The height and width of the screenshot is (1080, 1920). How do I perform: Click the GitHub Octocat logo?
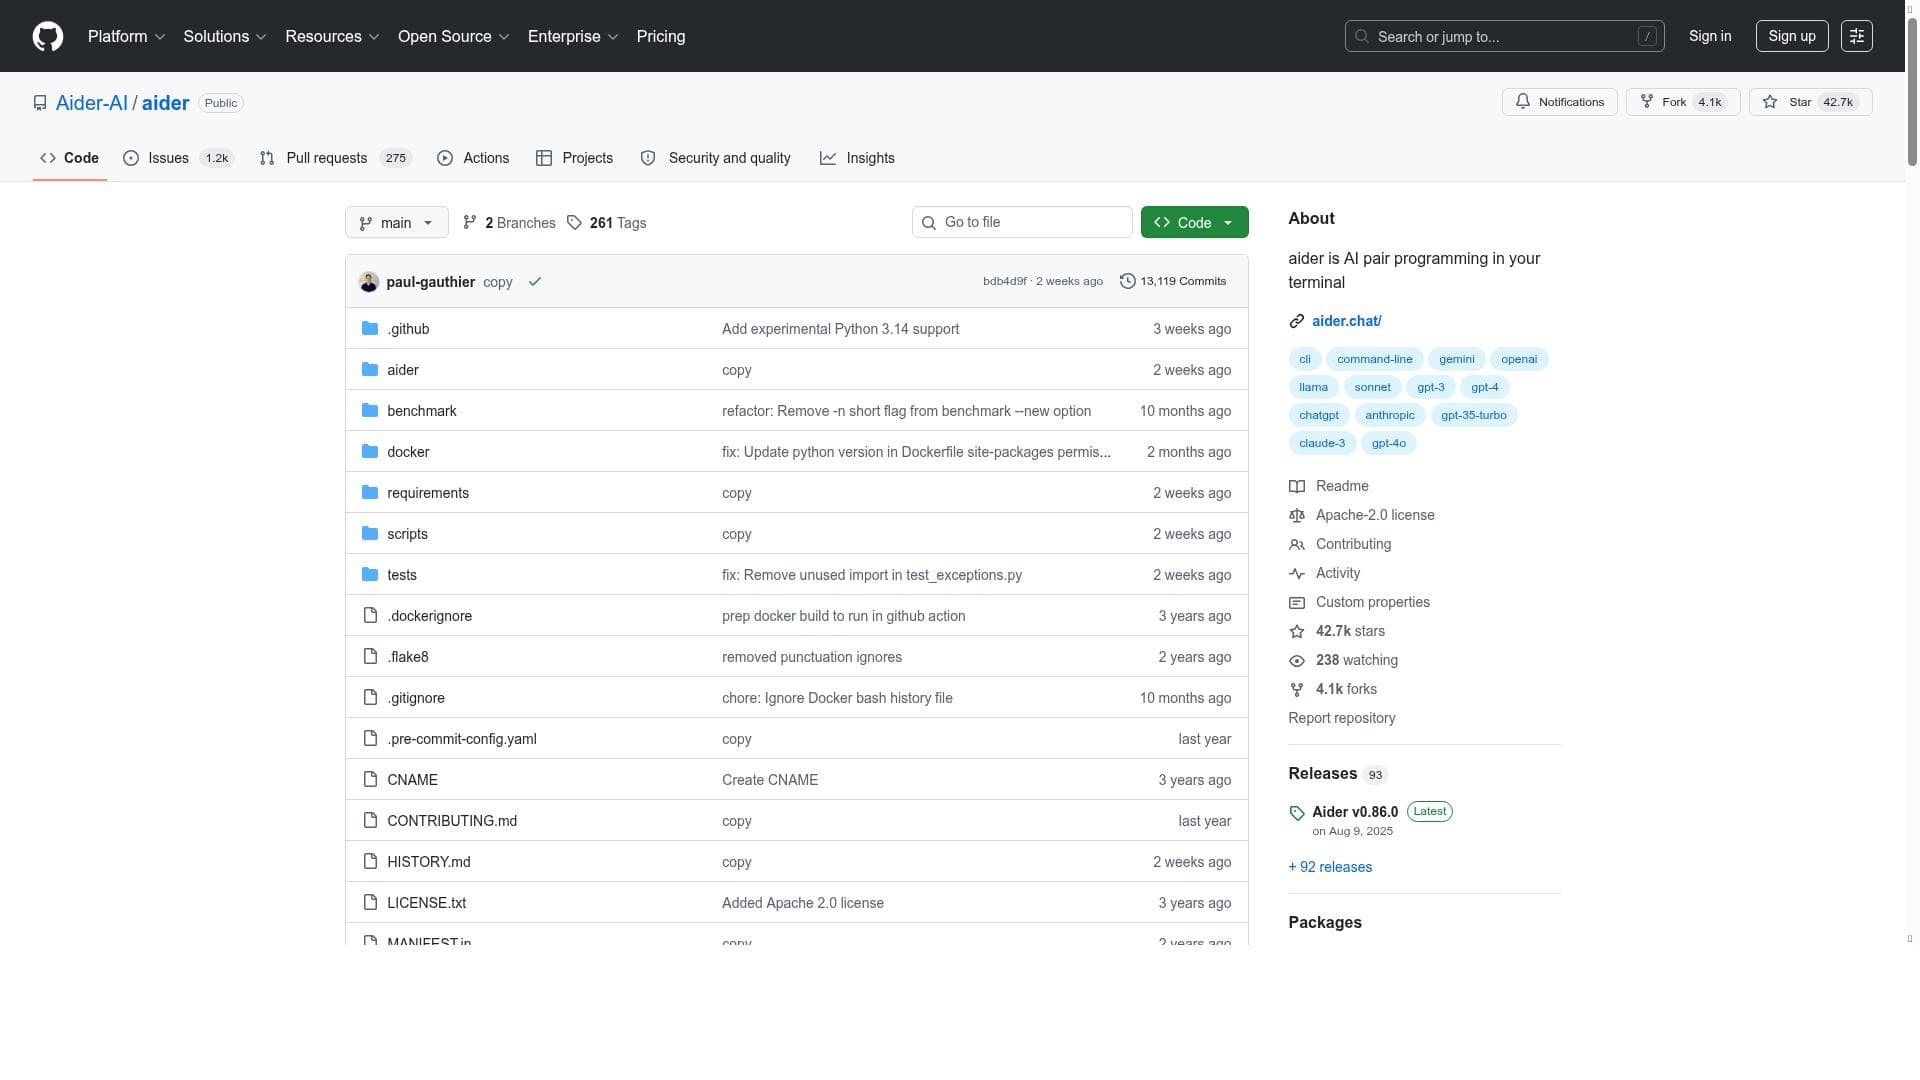(48, 37)
